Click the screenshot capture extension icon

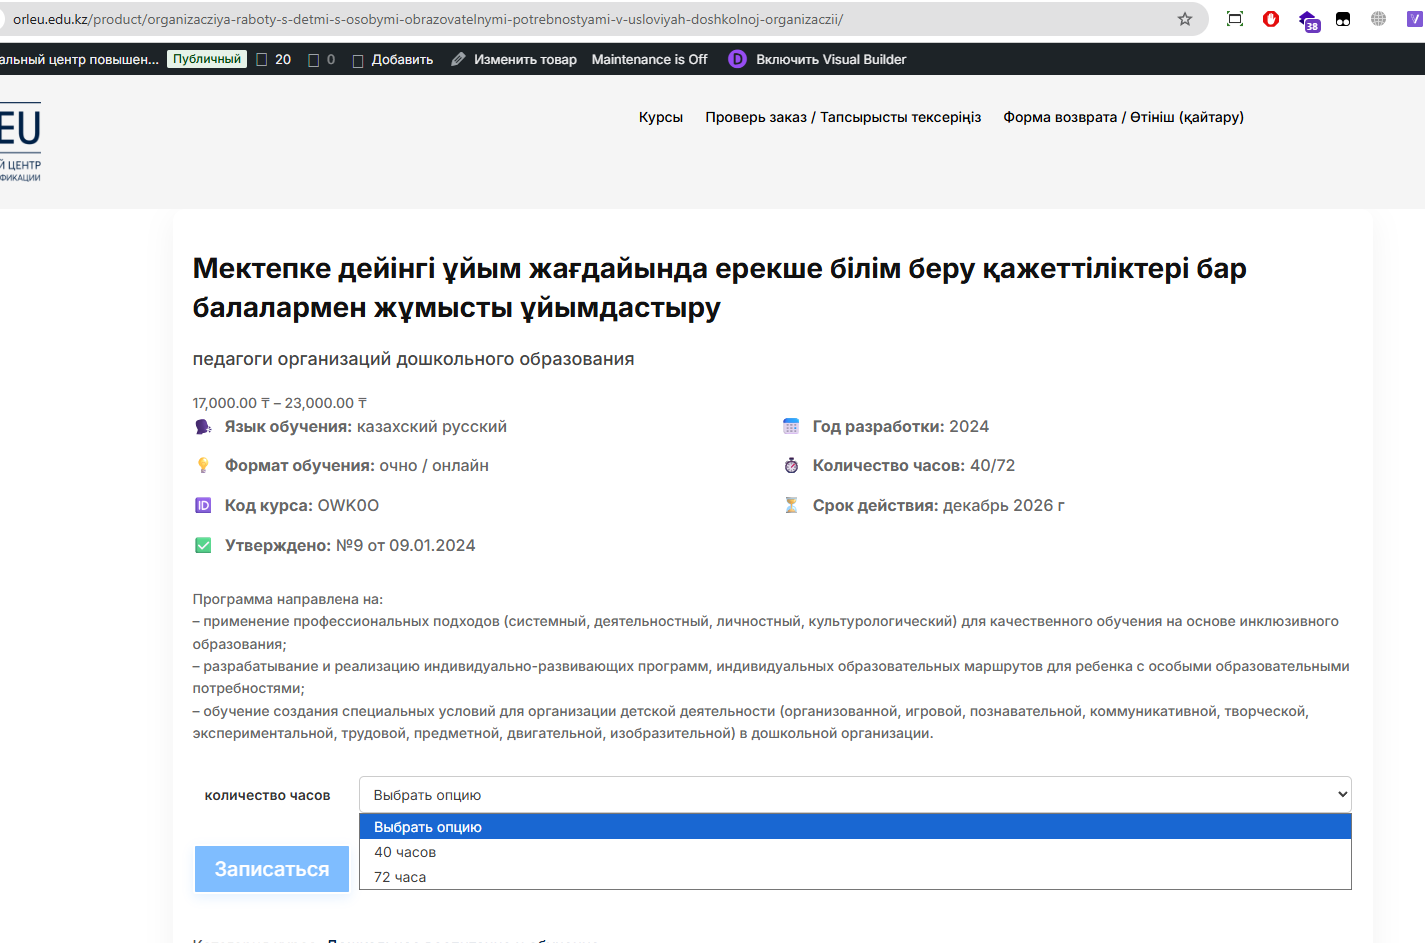click(x=1235, y=19)
